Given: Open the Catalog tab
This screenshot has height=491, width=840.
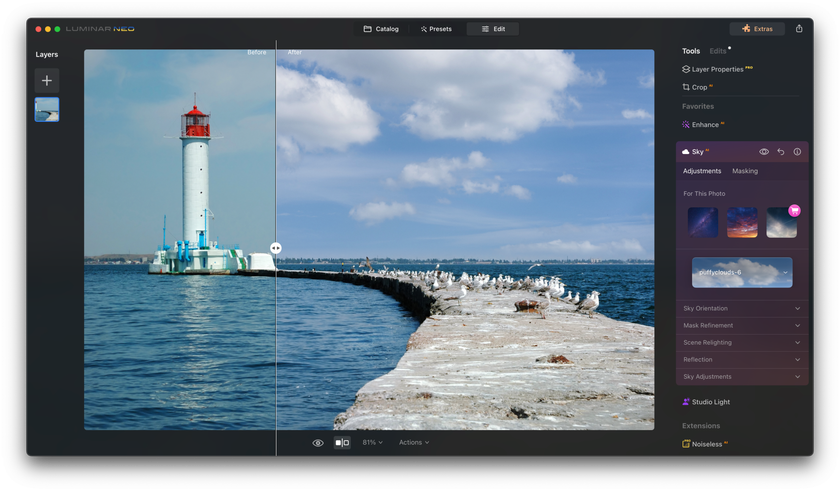Looking at the screenshot, I should pyautogui.click(x=381, y=29).
